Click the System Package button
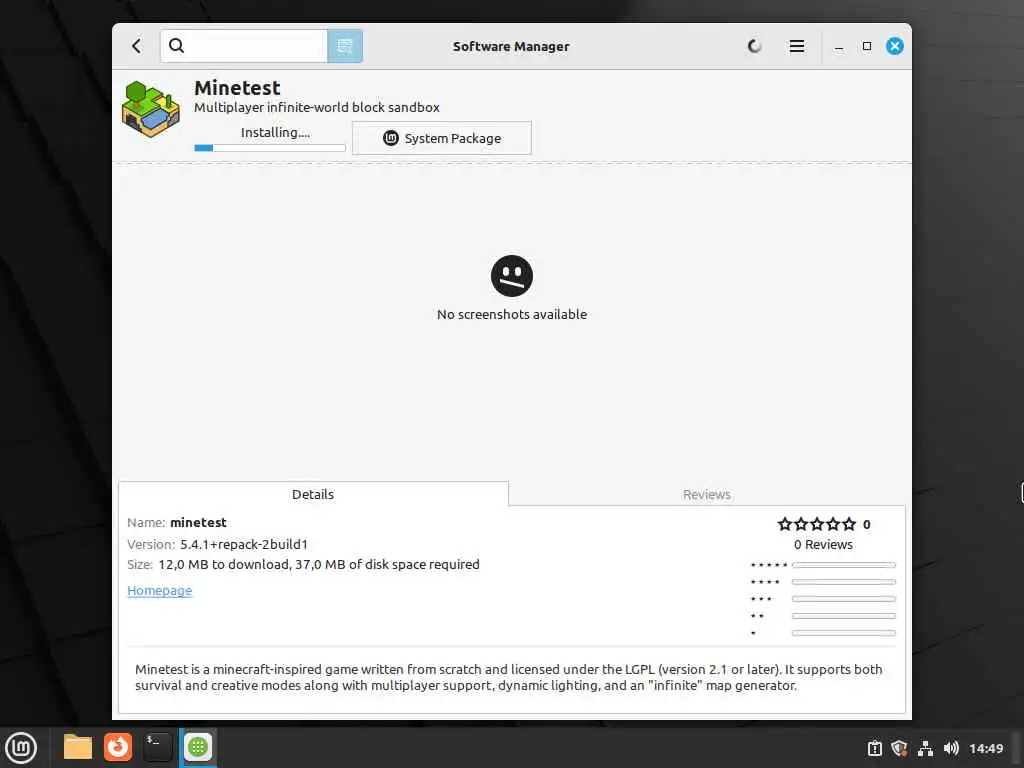 pyautogui.click(x=441, y=138)
